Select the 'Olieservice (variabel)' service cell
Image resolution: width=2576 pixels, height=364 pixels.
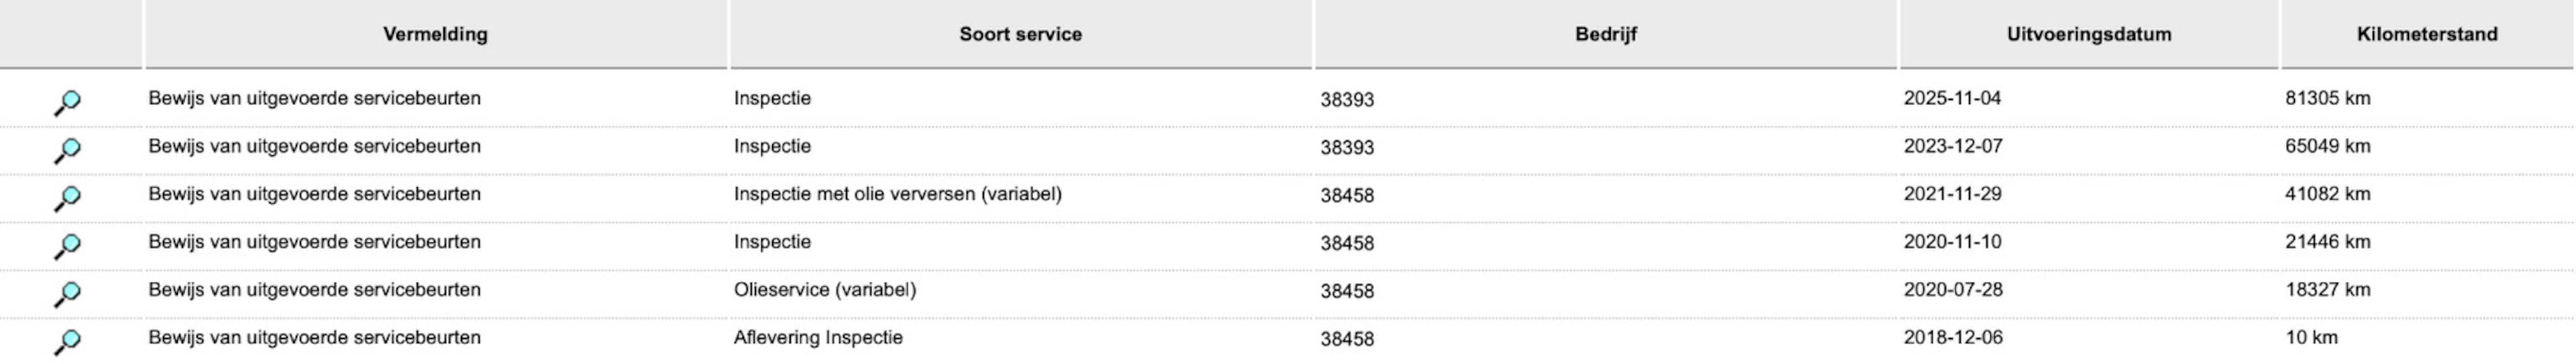point(824,290)
